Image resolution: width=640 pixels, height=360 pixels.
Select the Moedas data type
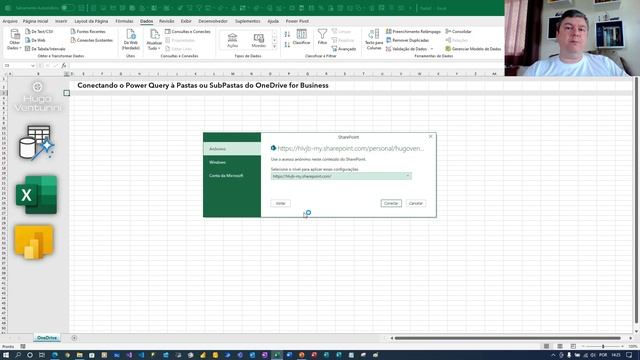pos(258,40)
